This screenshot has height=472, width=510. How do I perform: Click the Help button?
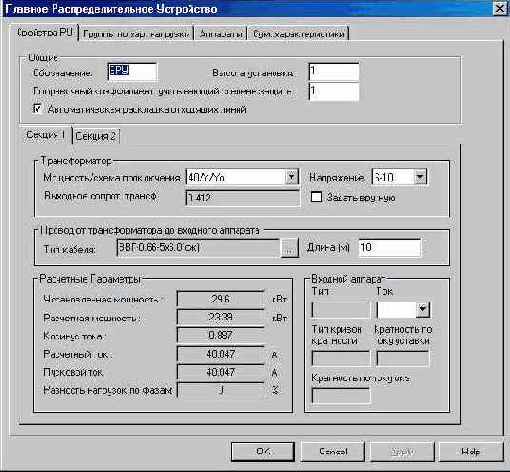(x=470, y=451)
